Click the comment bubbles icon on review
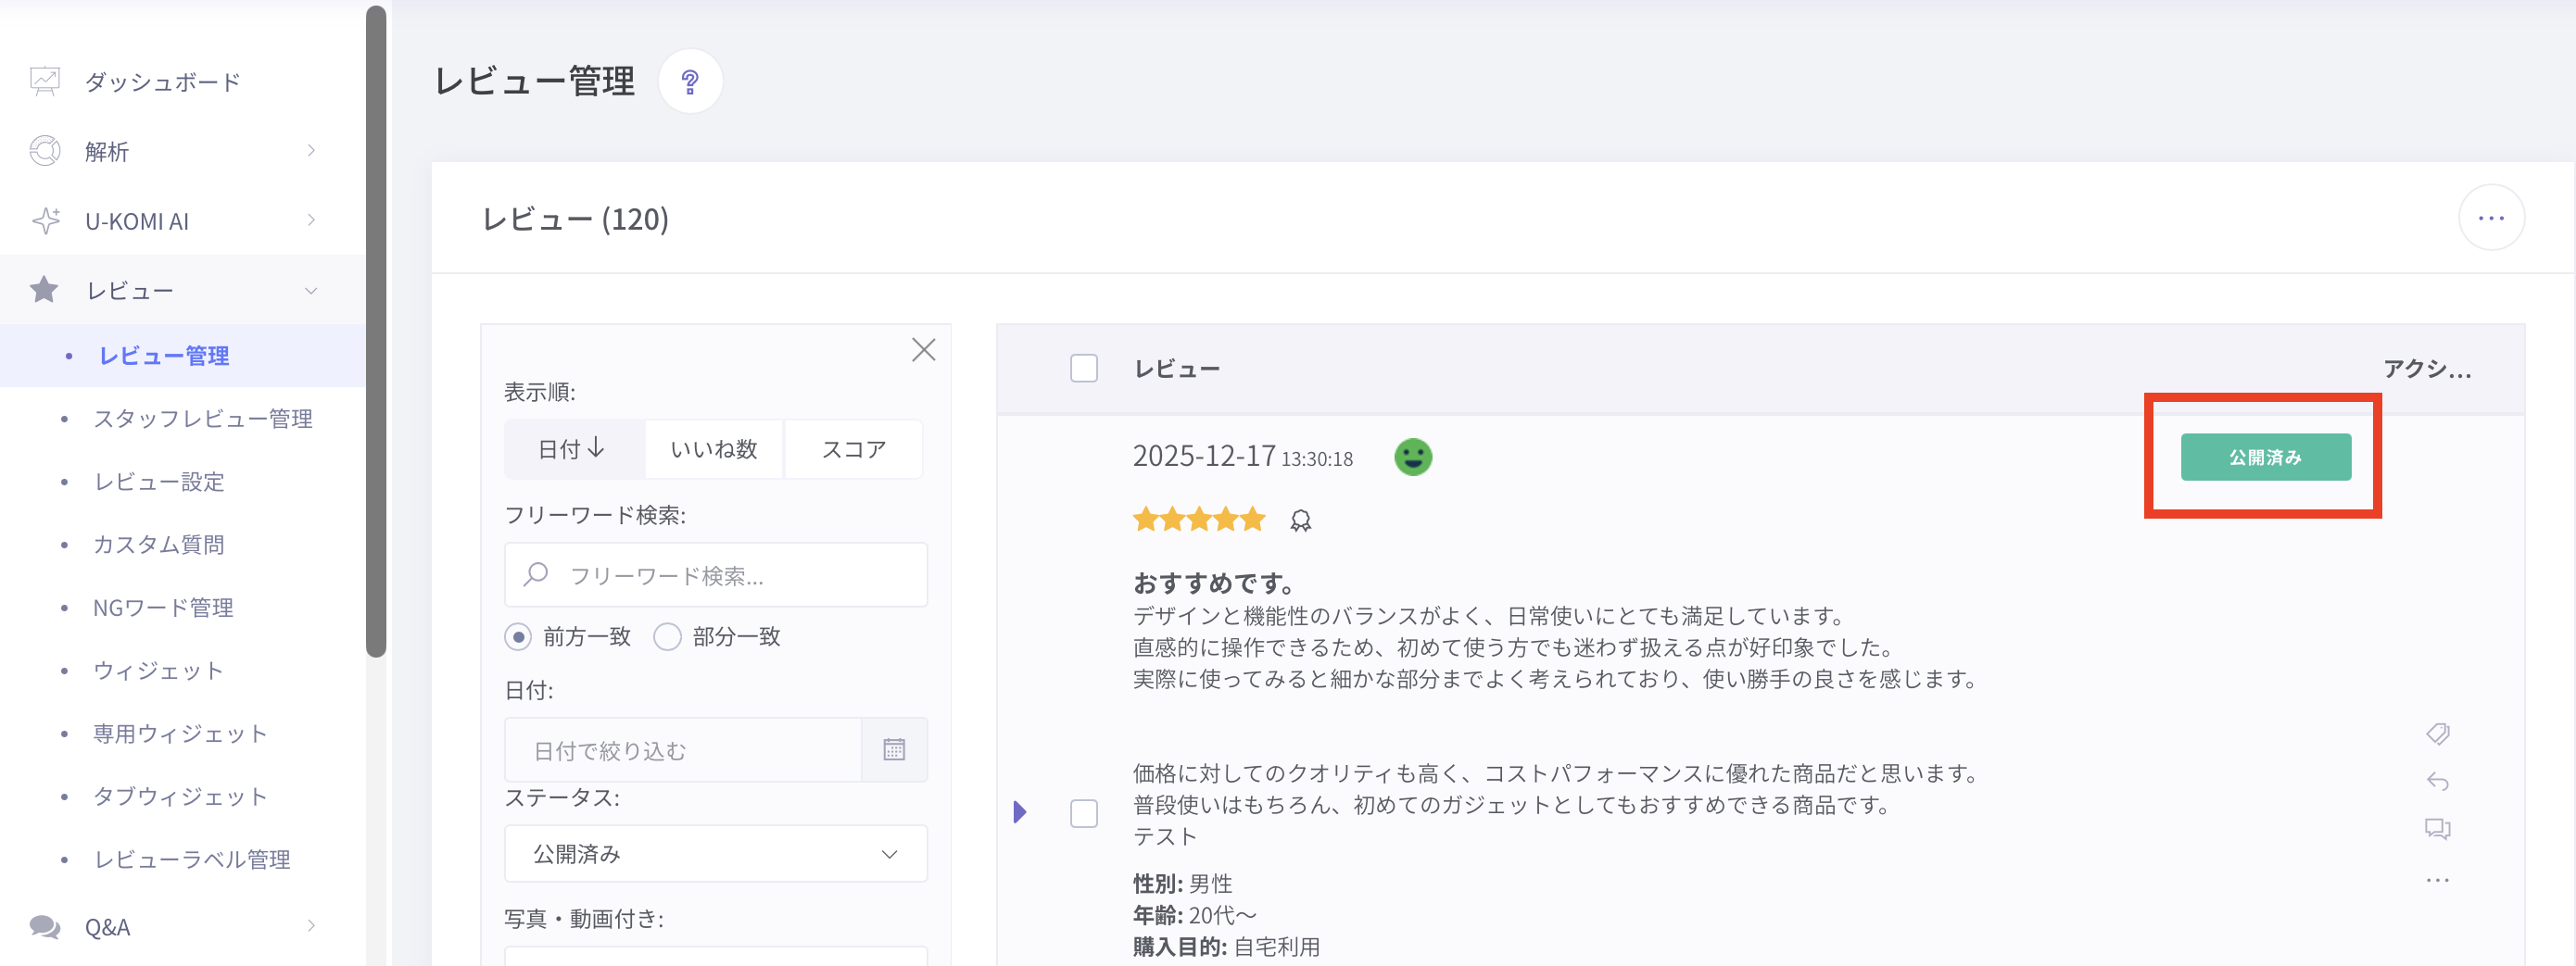 tap(2437, 829)
